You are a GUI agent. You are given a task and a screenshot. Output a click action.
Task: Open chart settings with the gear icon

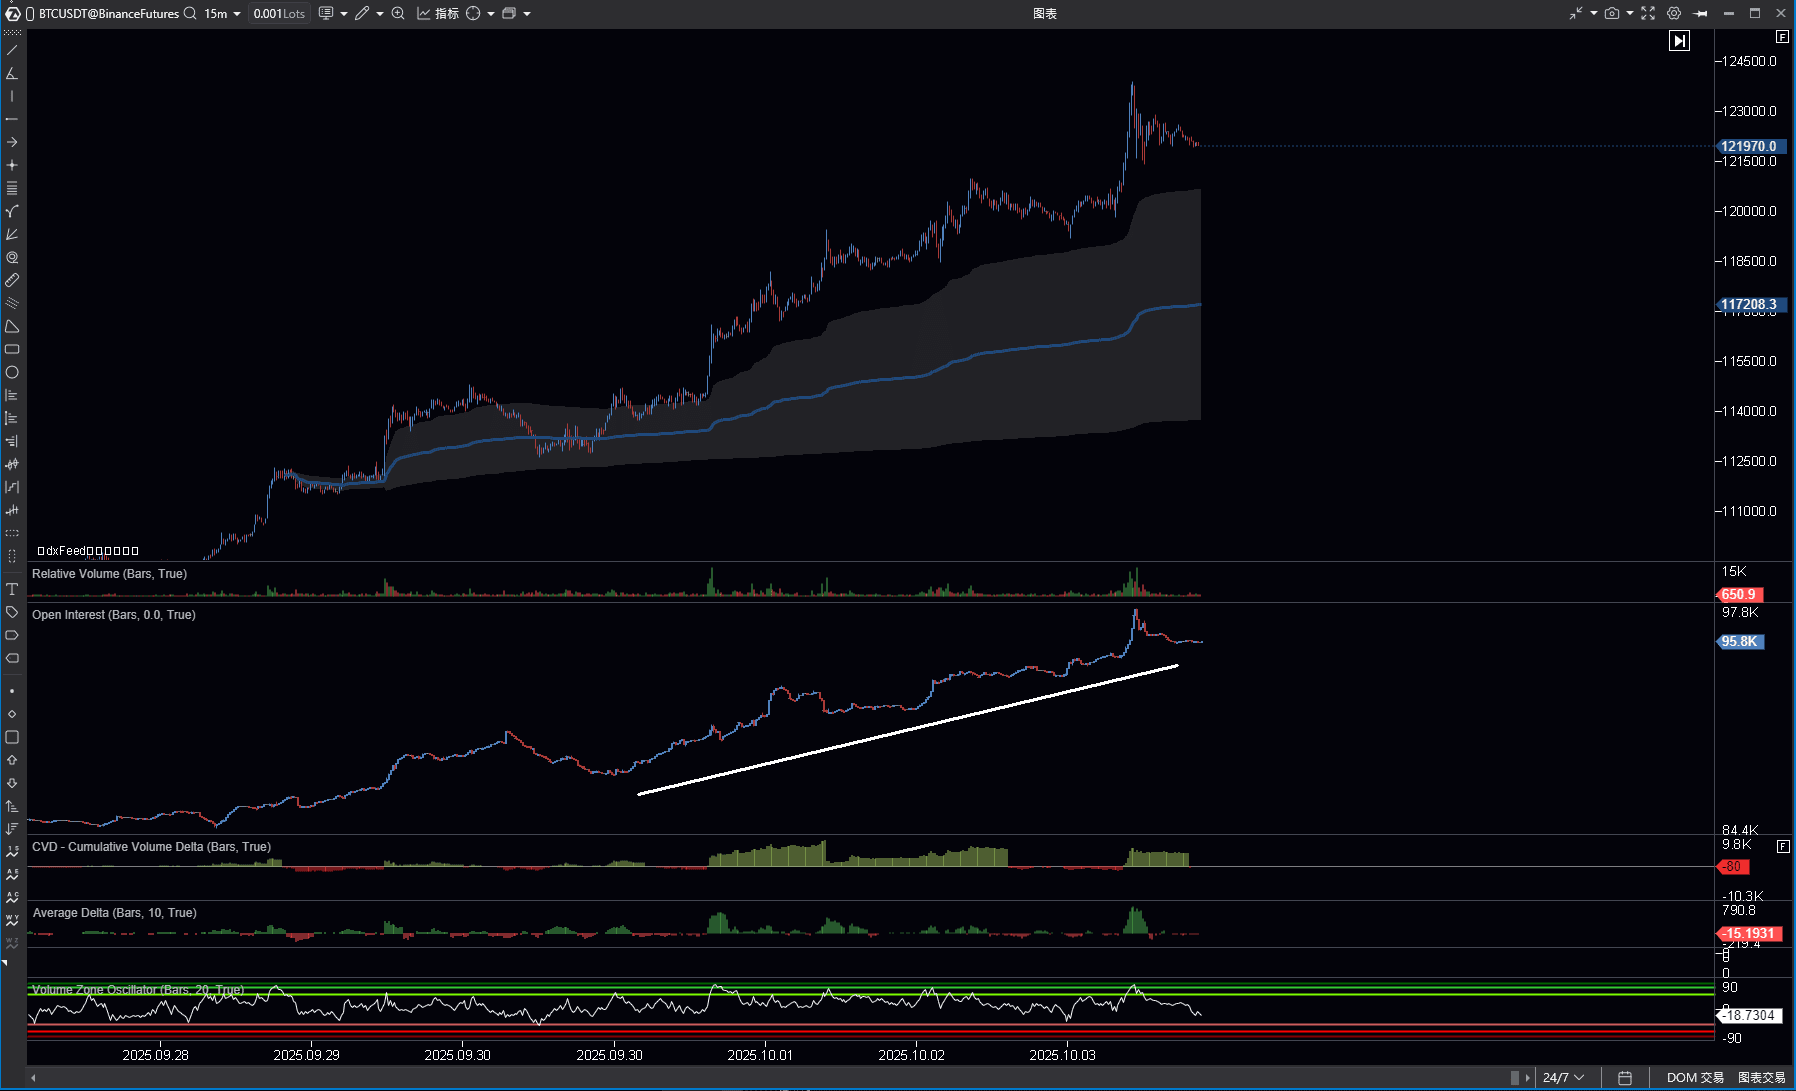point(1673,13)
